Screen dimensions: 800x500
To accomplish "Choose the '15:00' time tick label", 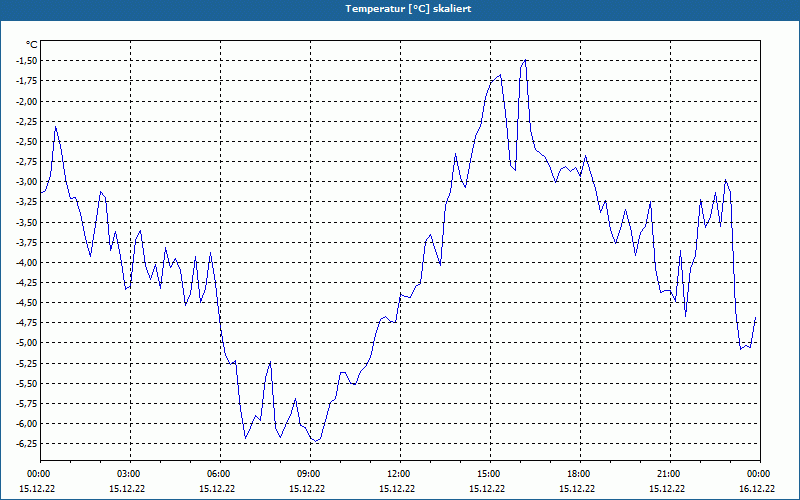I will pos(490,474).
